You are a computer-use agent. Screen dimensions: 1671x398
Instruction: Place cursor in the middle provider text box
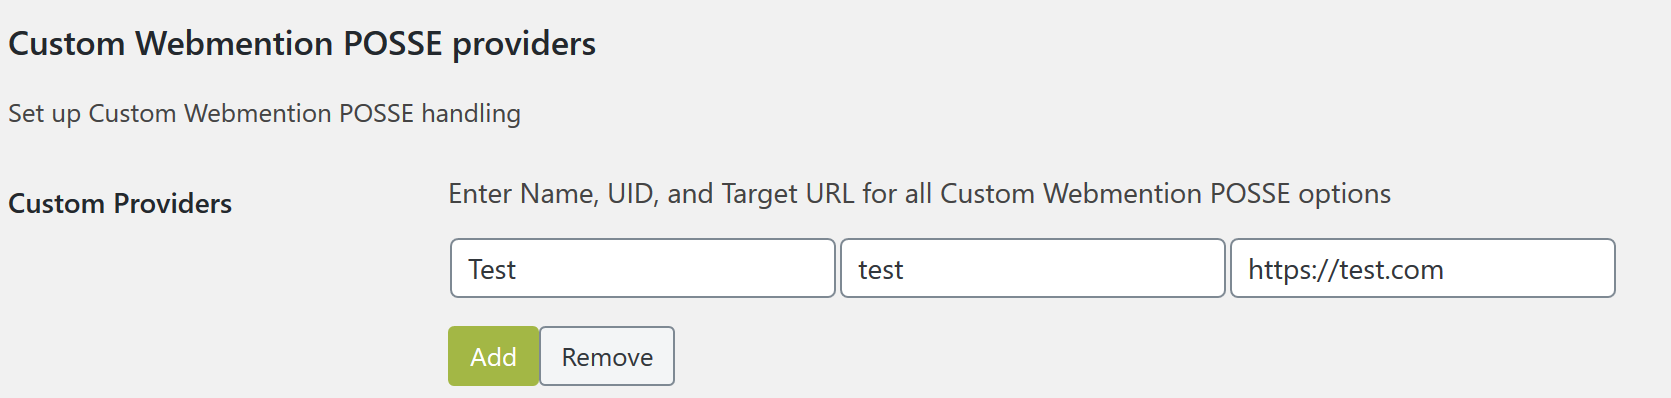tap(1033, 268)
